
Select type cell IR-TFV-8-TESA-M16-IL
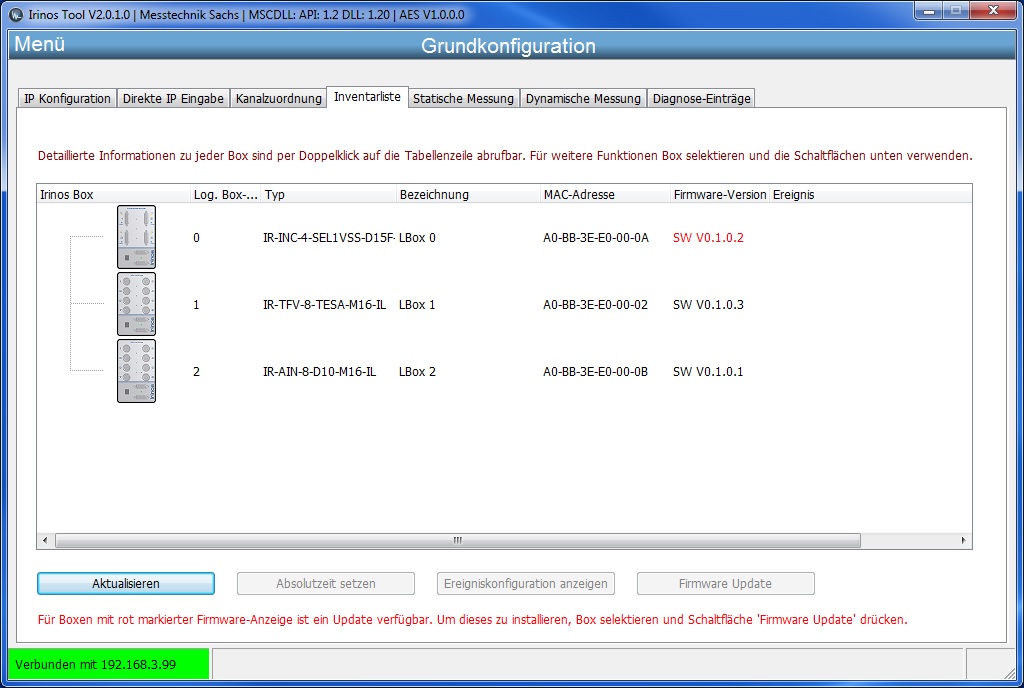pos(324,305)
